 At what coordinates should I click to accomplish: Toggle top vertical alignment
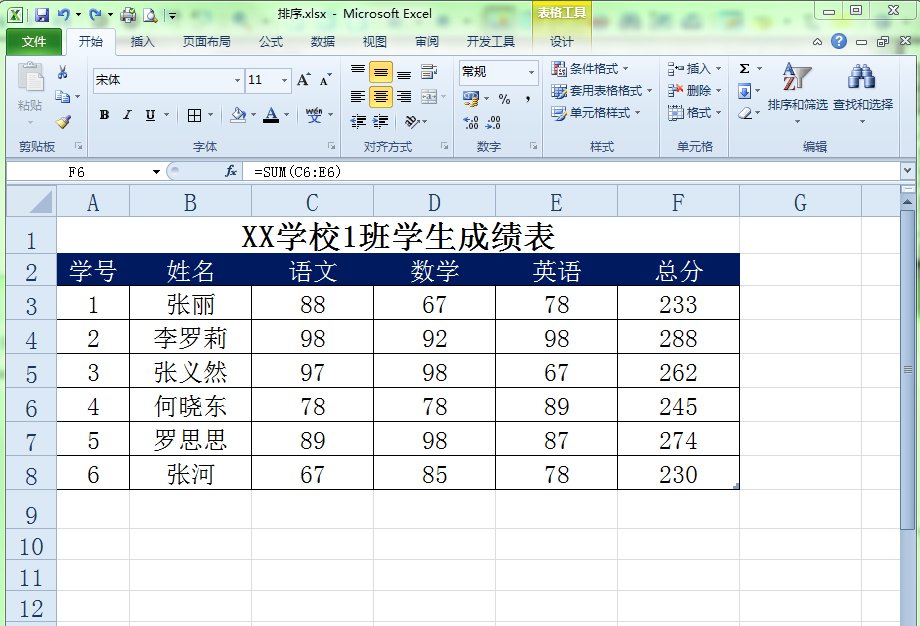coord(358,72)
